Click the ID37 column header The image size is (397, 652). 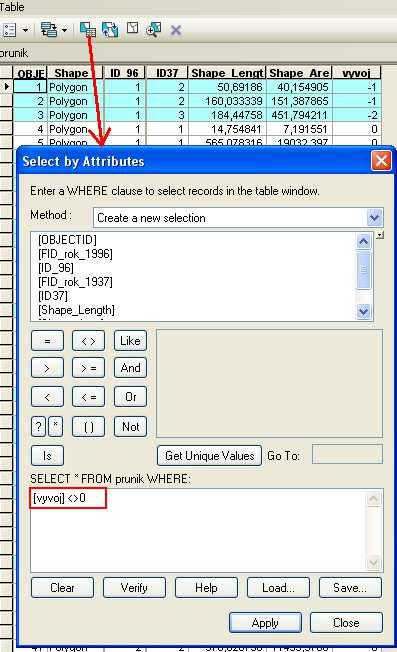[x=167, y=73]
